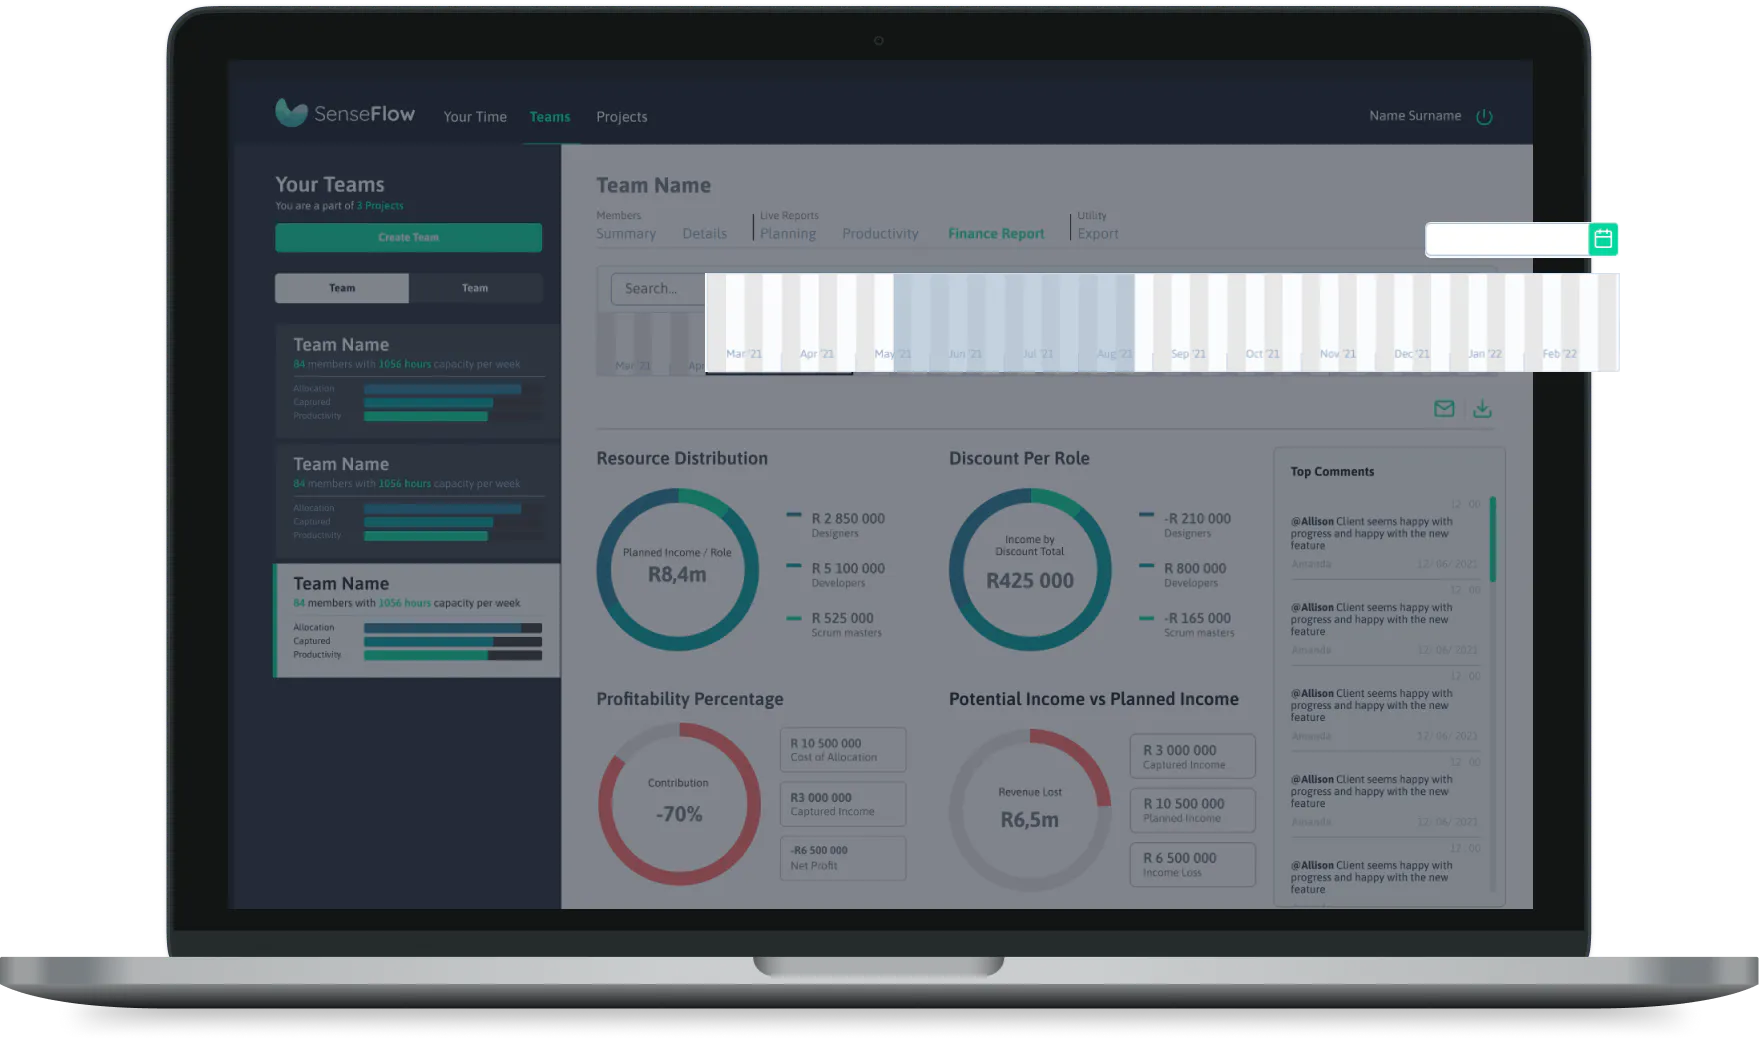Email the finance report via envelope icon
Viewport: 1759px width, 1039px height.
pos(1444,408)
